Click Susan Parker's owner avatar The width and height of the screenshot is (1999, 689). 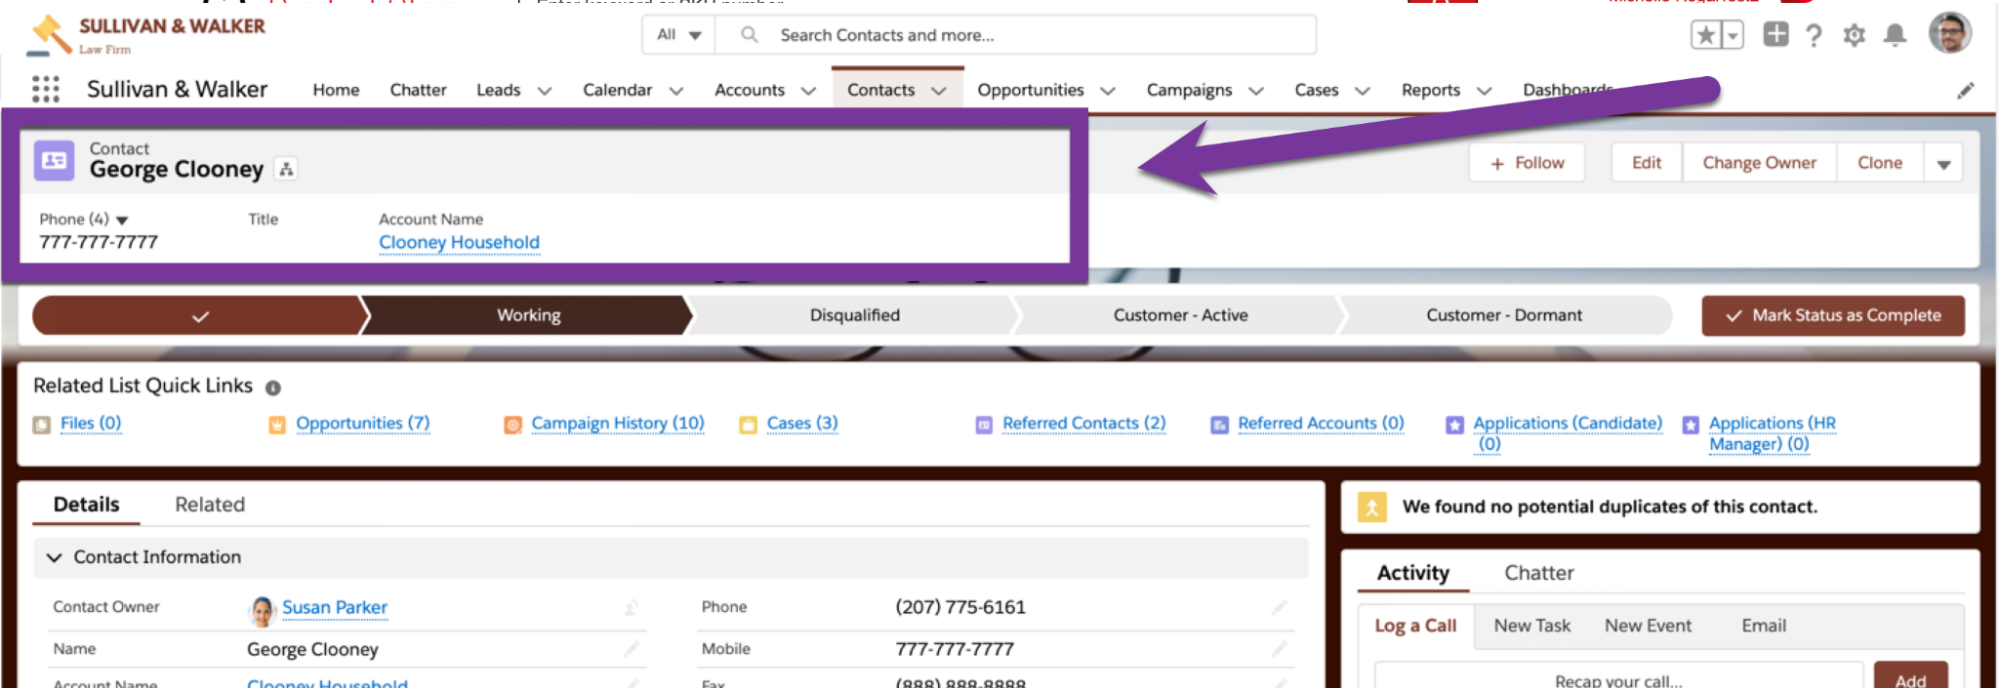point(262,610)
